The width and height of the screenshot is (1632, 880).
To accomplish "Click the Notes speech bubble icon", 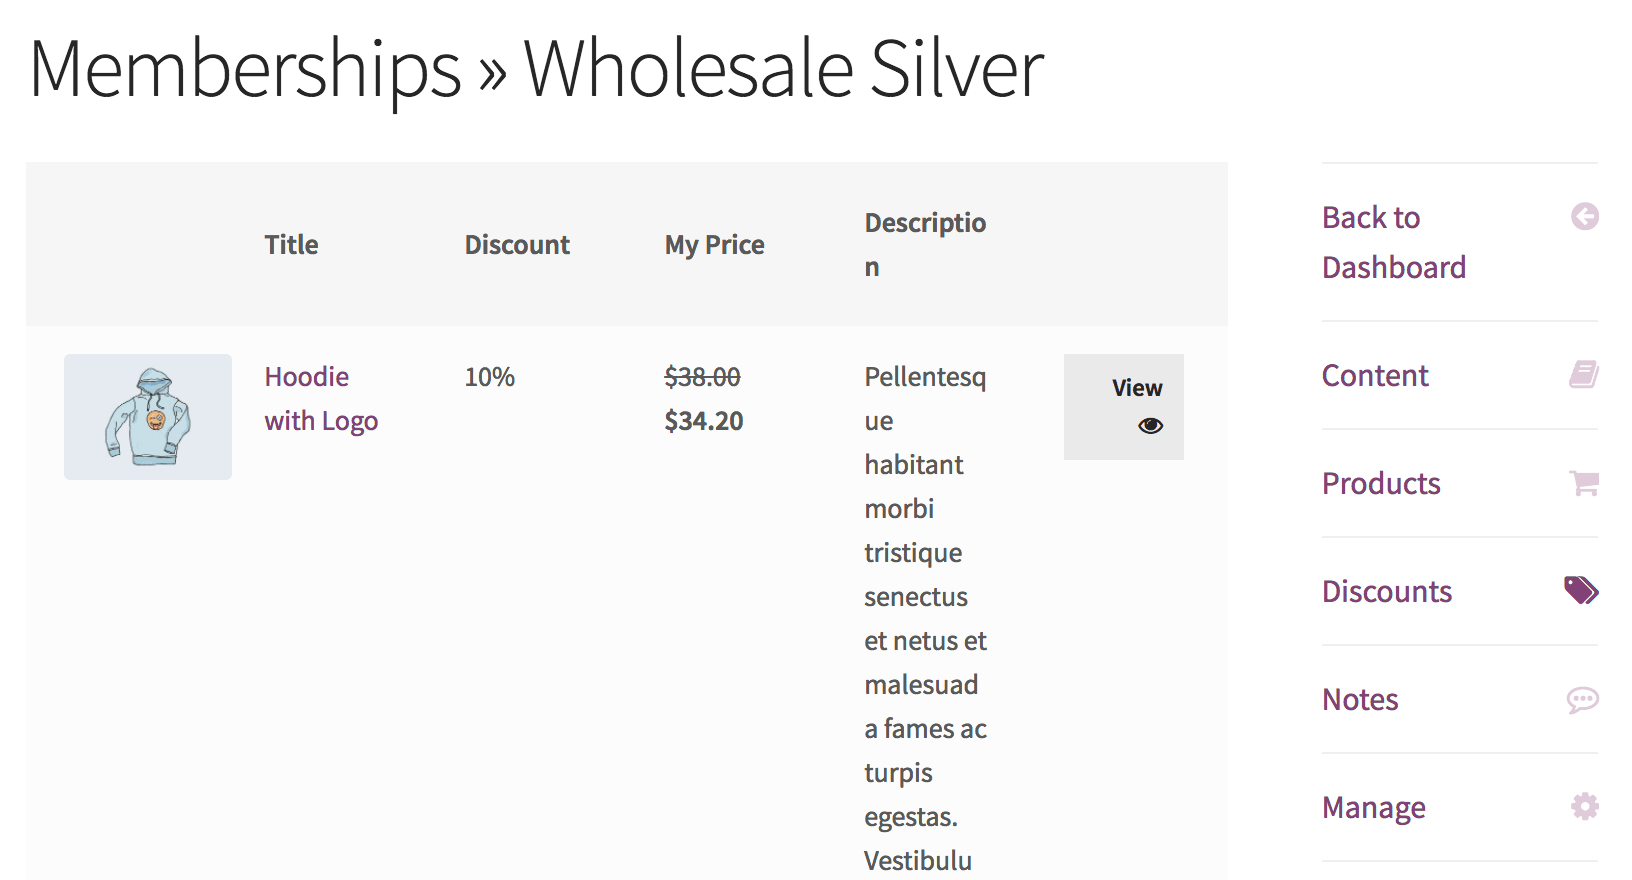I will [1582, 699].
